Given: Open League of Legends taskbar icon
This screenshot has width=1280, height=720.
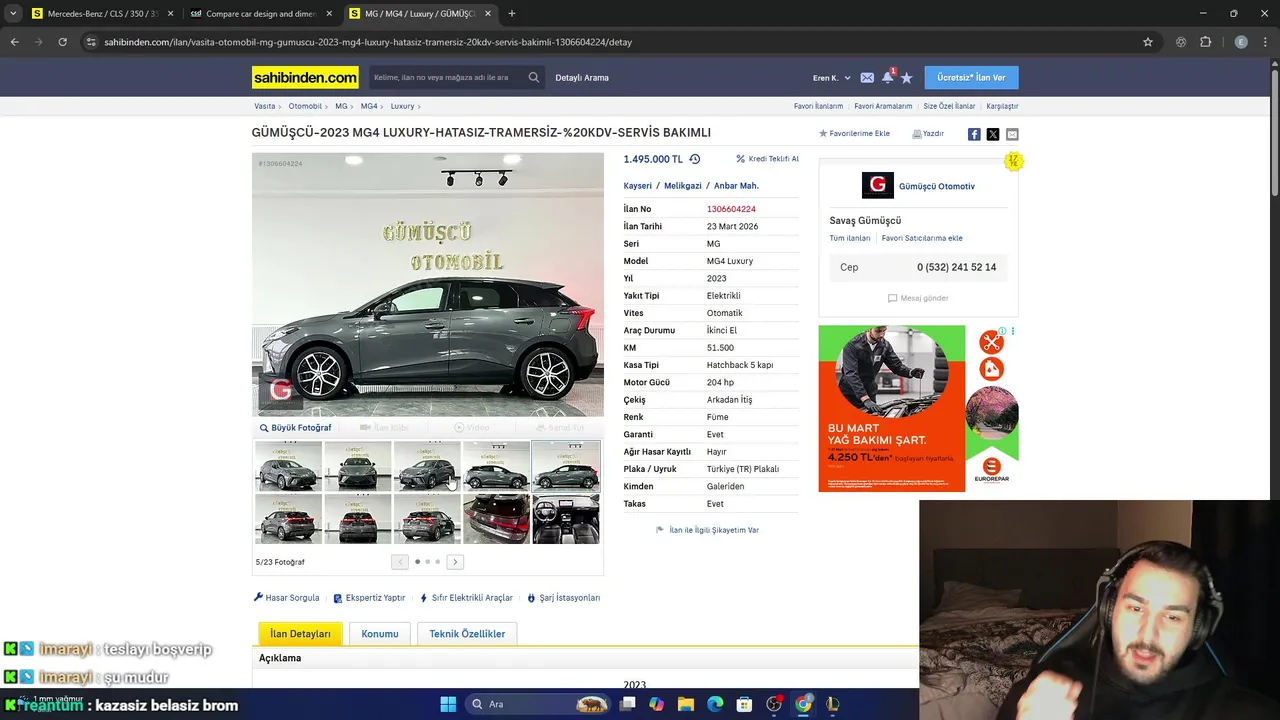Looking at the screenshot, I should click(832, 704).
